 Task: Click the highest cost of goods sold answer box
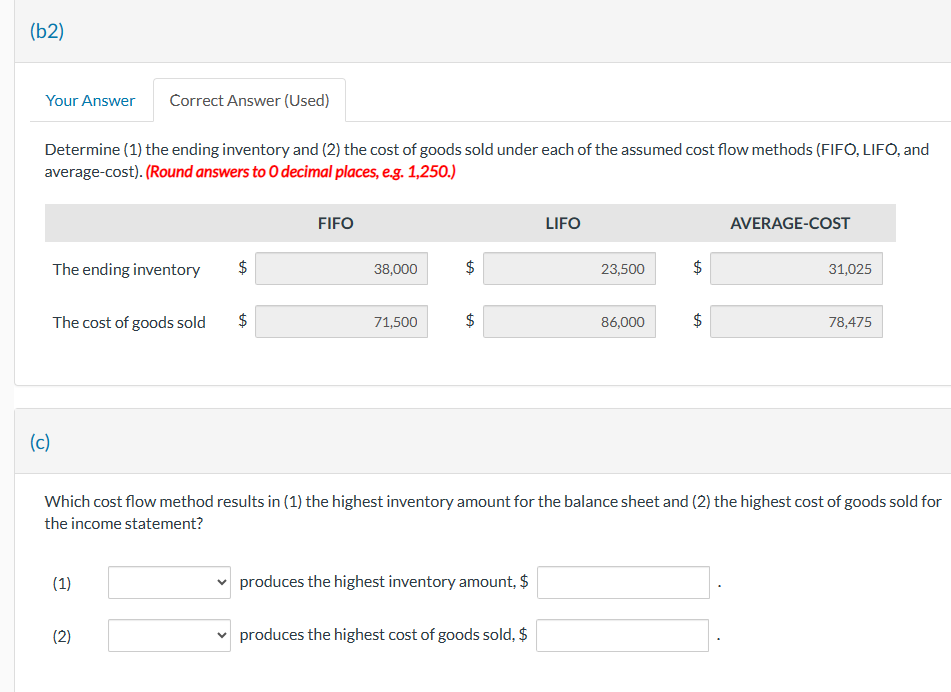pos(622,635)
